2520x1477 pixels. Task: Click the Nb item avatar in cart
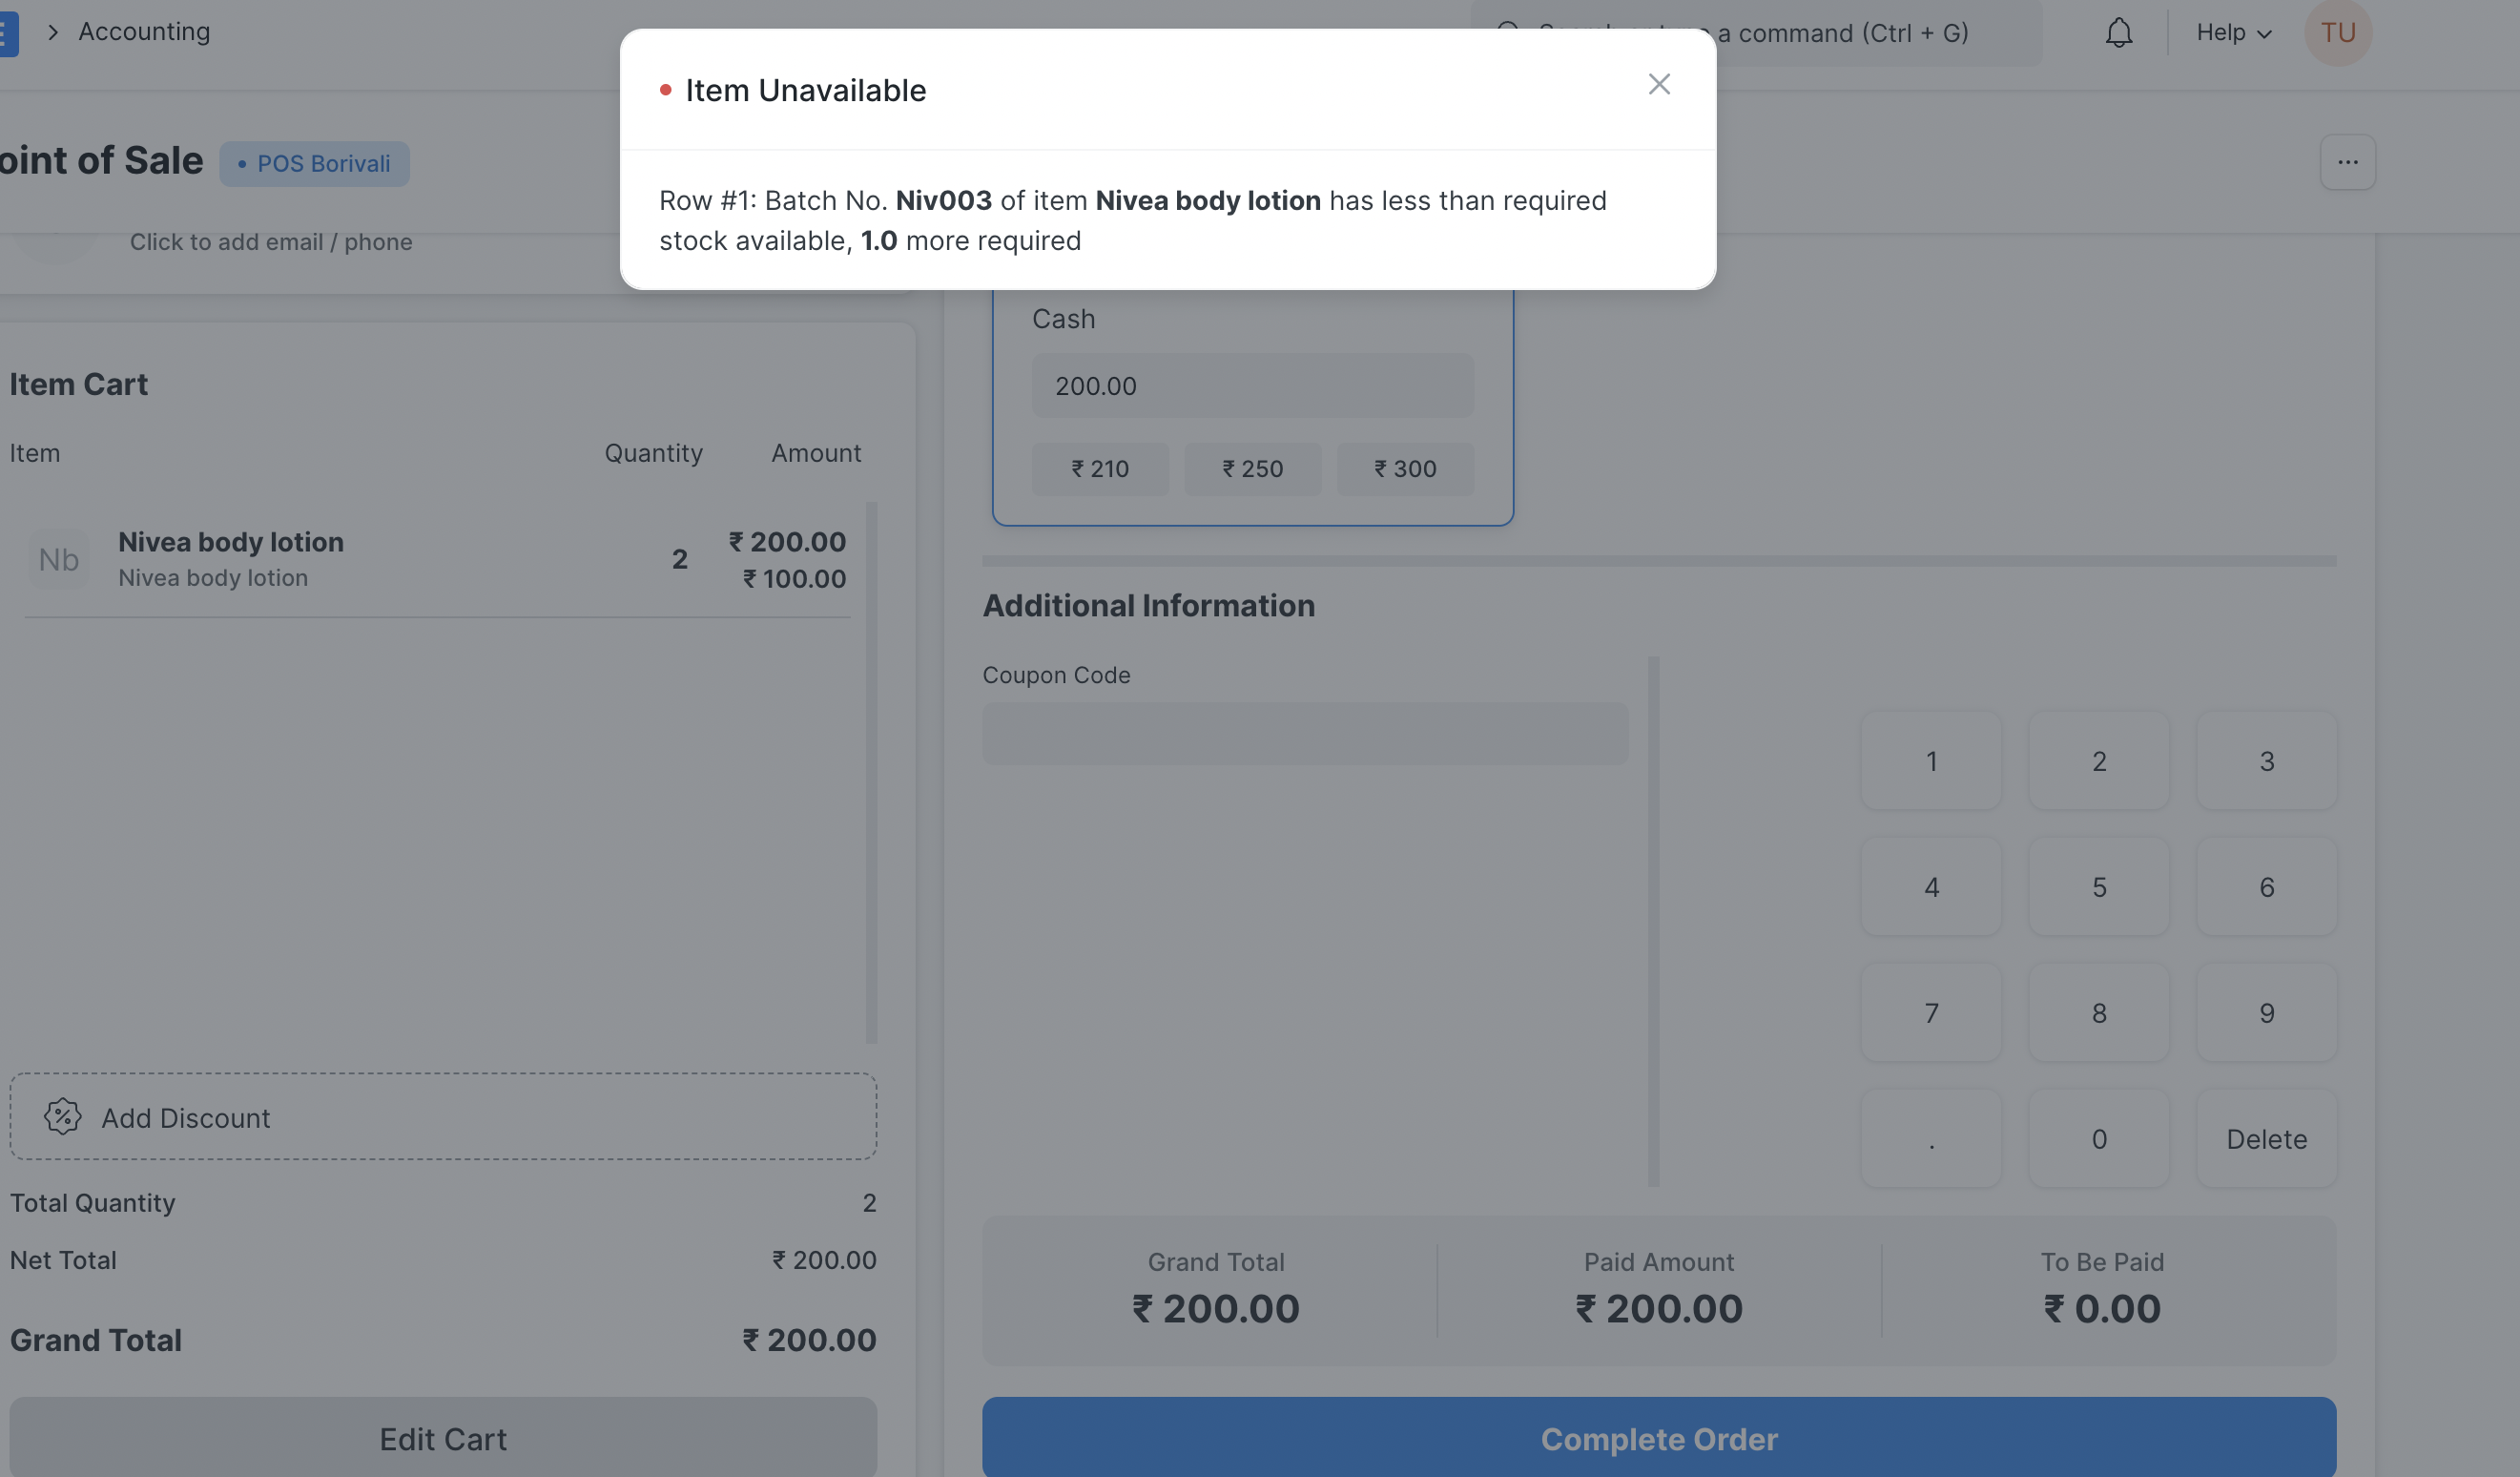point(58,559)
